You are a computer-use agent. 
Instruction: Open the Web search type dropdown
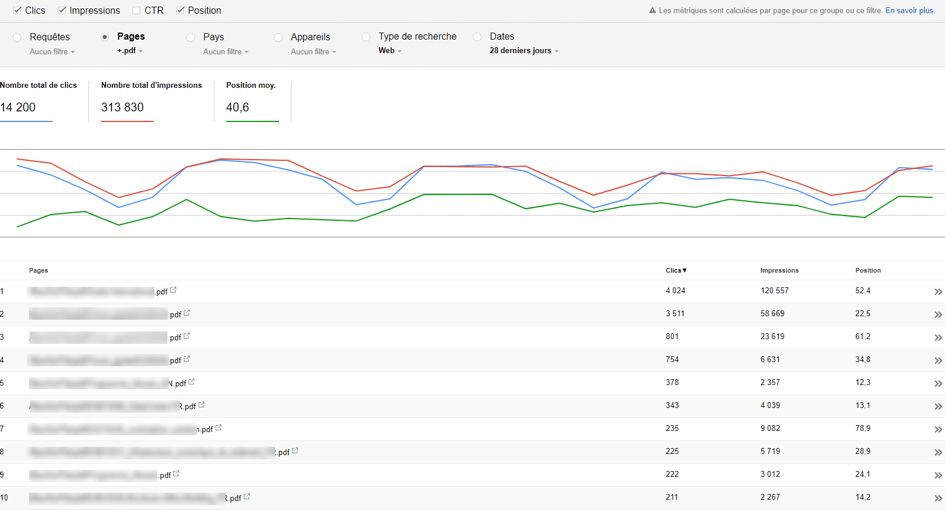(x=389, y=51)
